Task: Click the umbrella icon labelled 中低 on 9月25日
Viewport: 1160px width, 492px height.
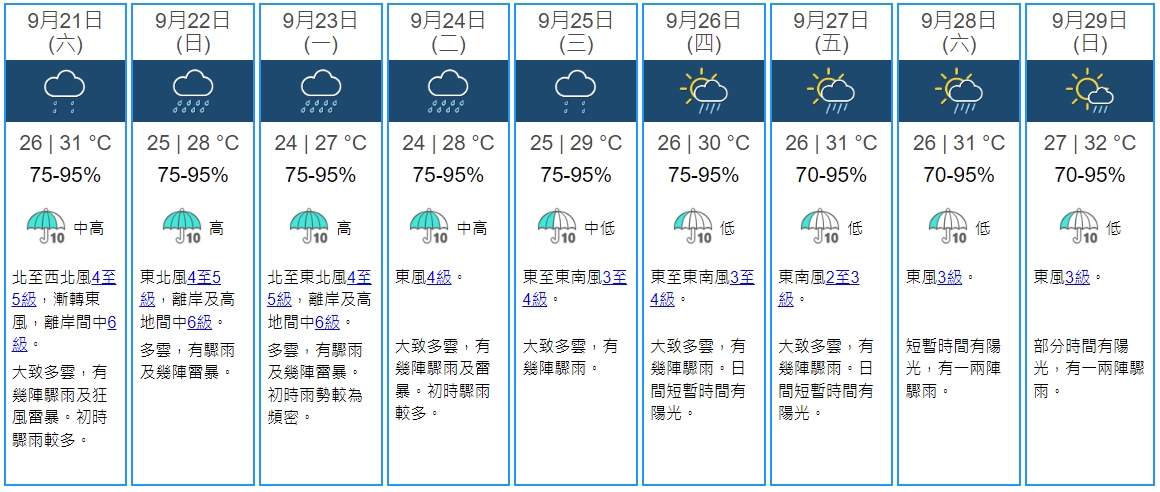Action: [558, 226]
